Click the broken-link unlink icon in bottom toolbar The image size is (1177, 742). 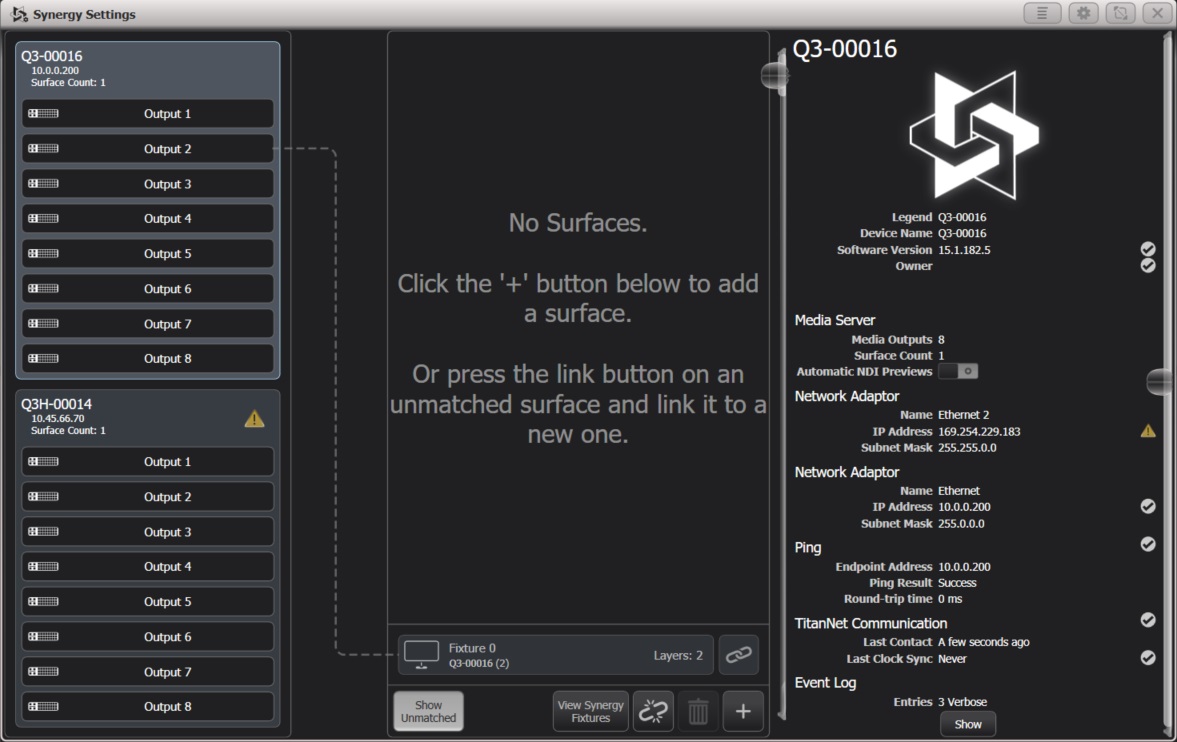(653, 711)
